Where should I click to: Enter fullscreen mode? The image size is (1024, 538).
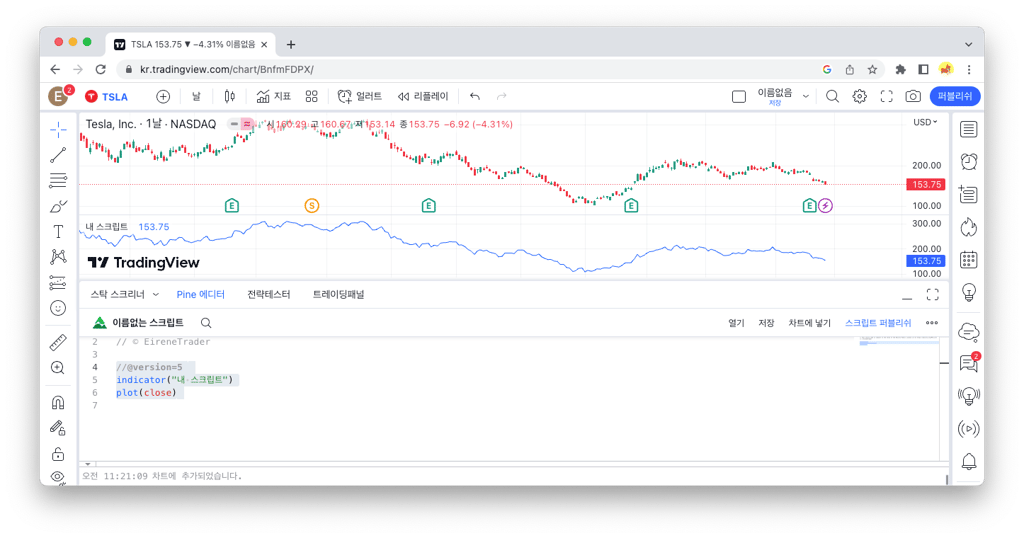coord(886,97)
